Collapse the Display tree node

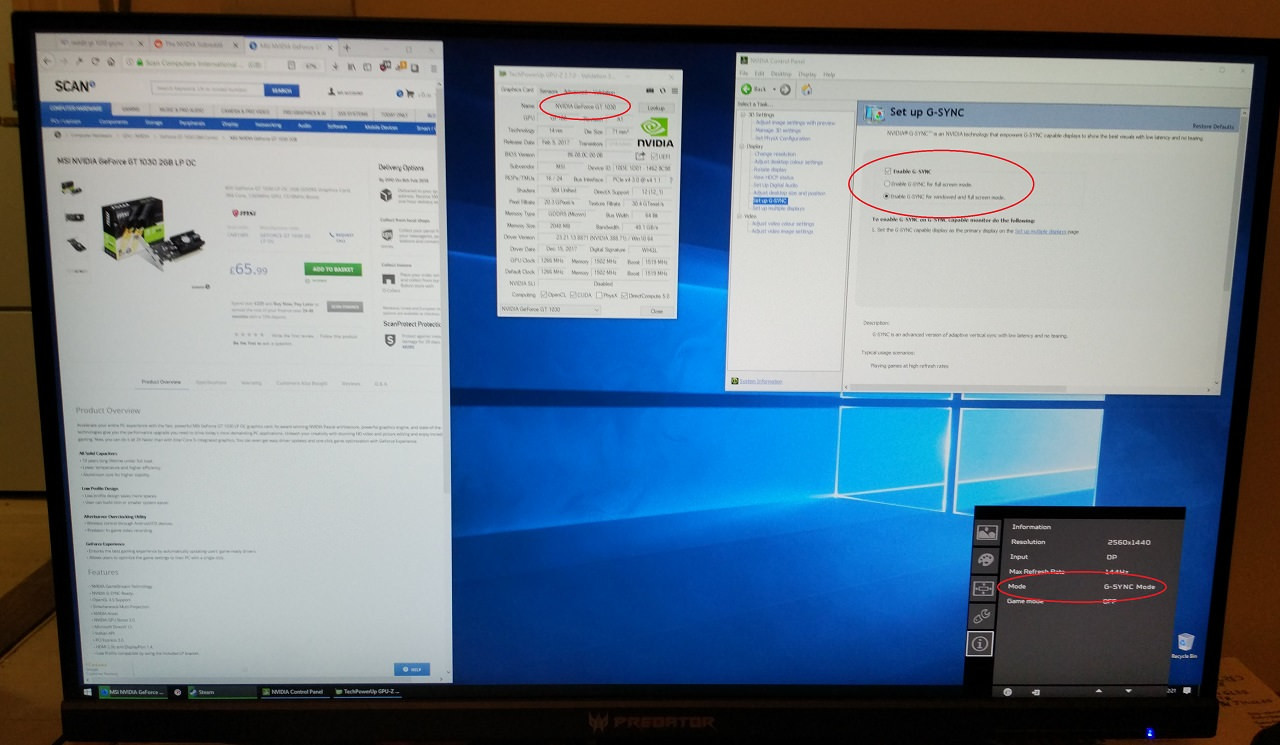point(741,146)
